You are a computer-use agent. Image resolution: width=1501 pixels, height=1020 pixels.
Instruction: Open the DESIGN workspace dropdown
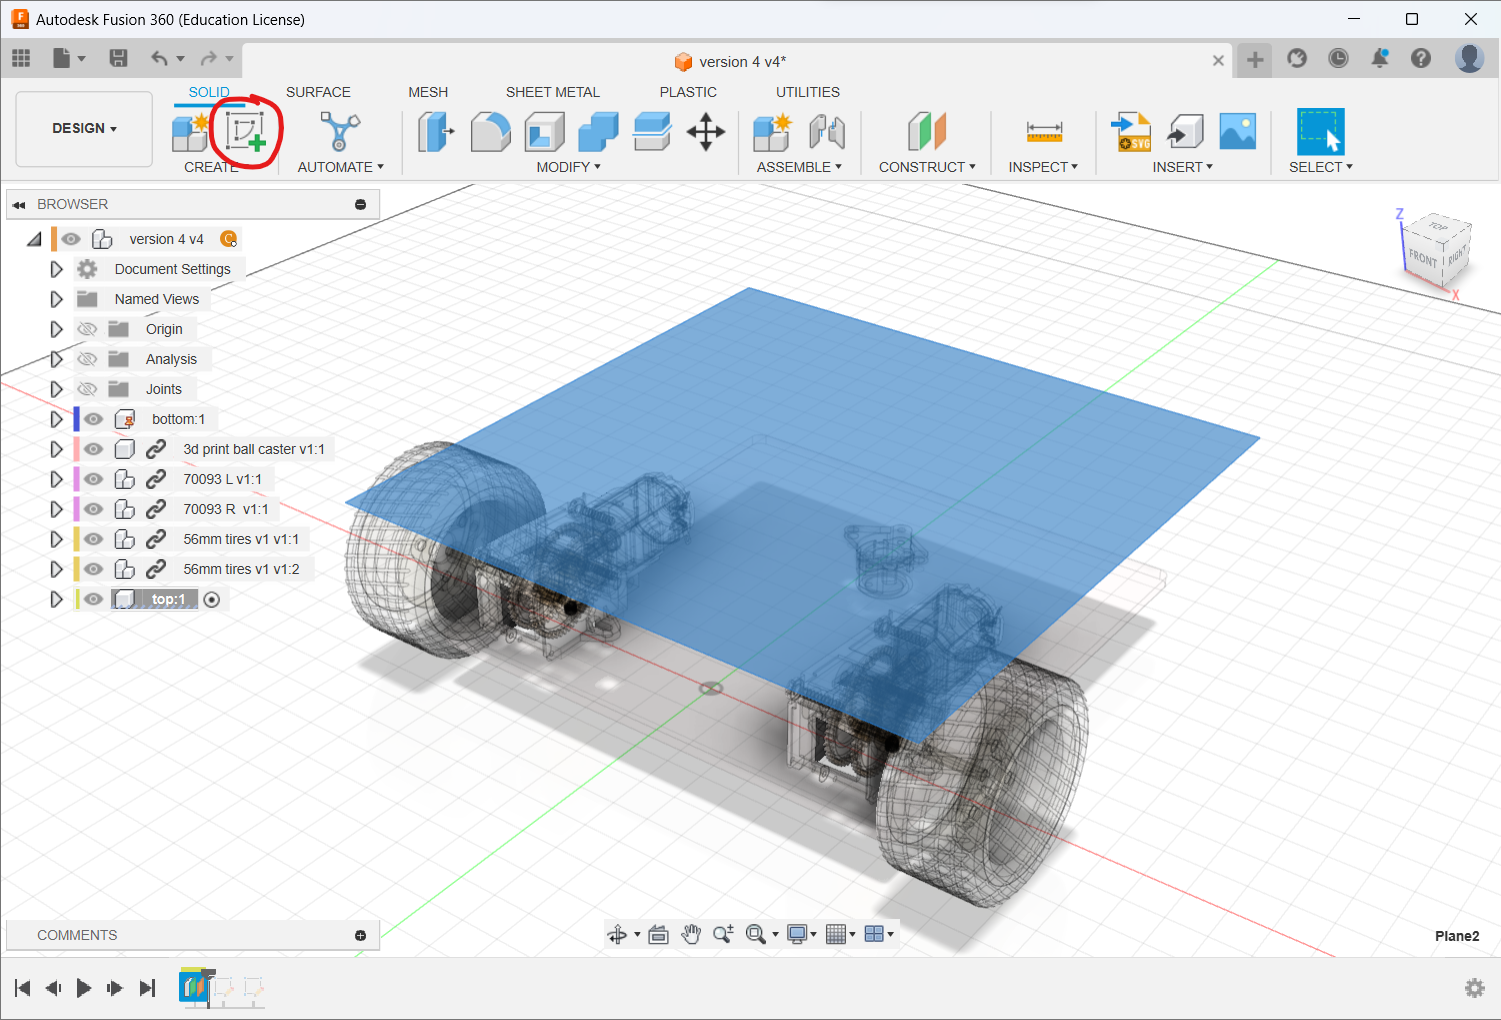pos(84,129)
